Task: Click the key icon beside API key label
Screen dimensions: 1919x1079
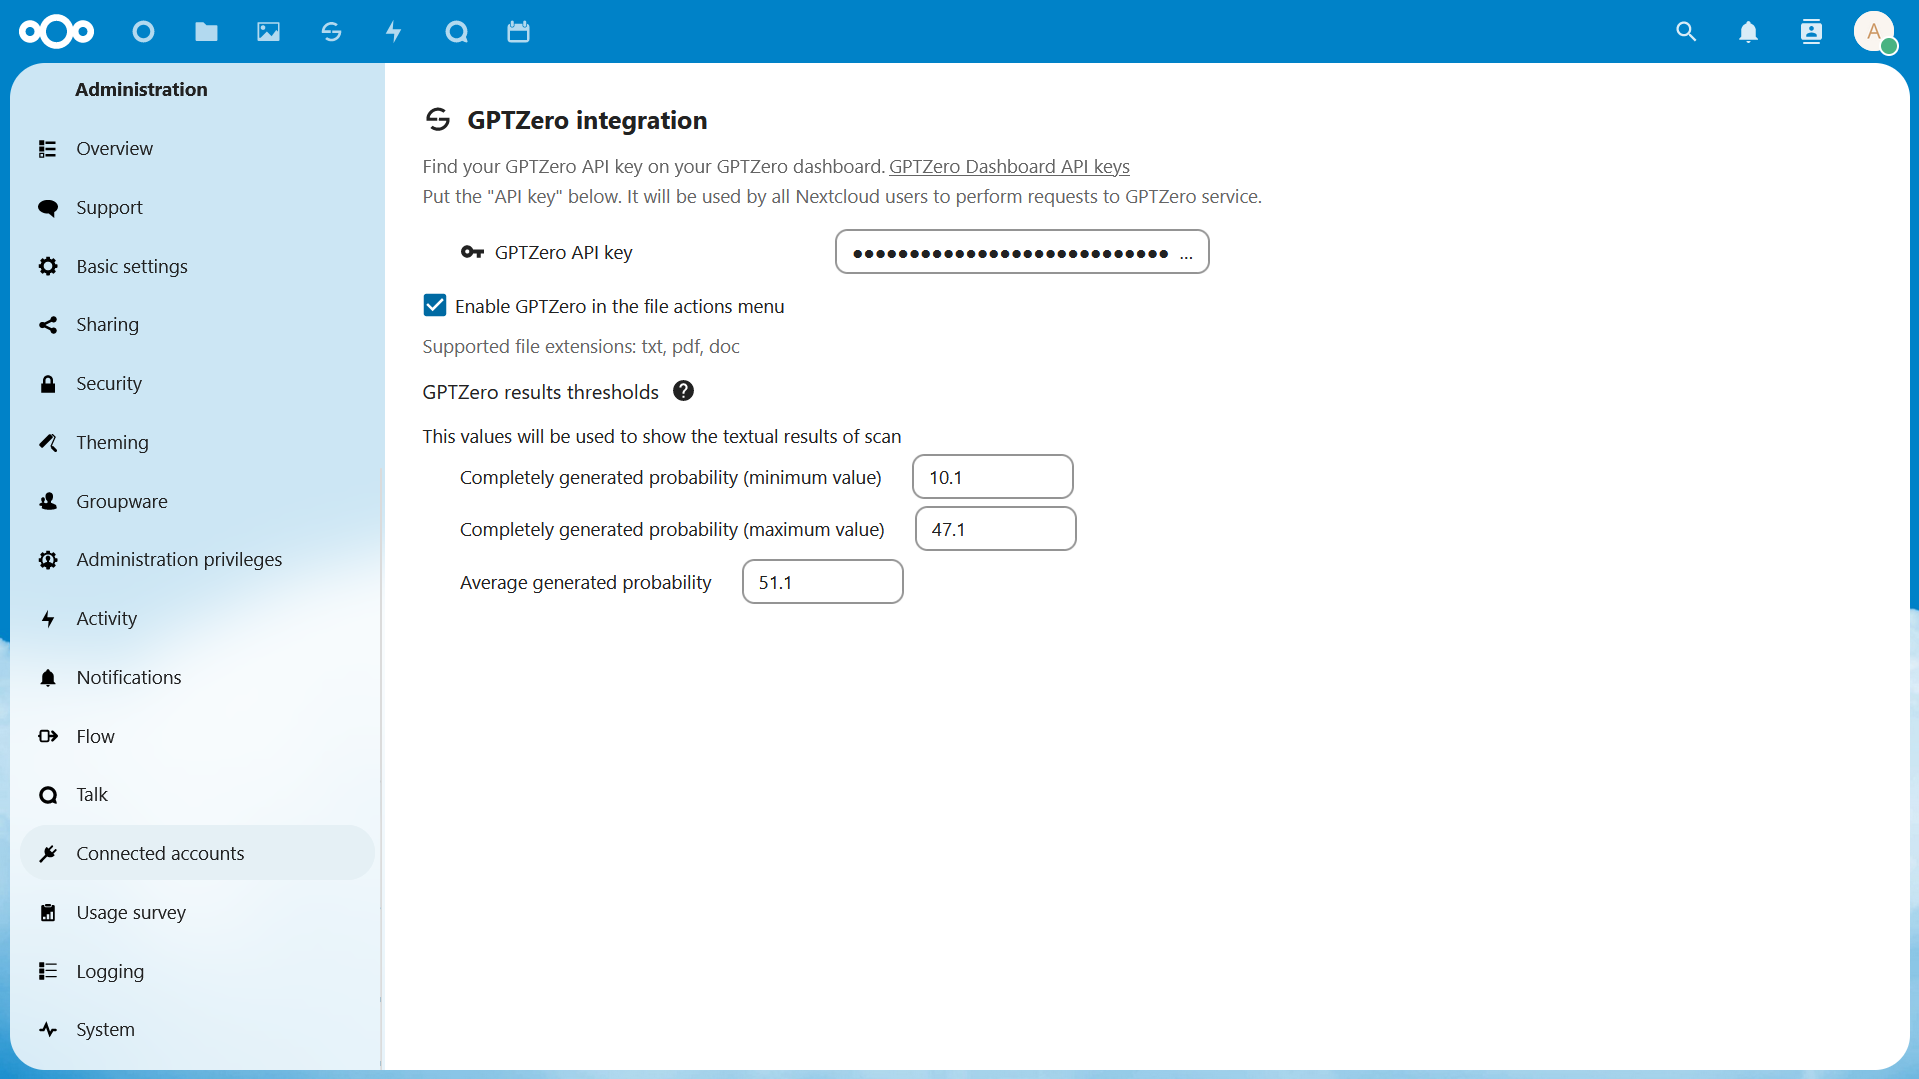Action: (x=472, y=252)
